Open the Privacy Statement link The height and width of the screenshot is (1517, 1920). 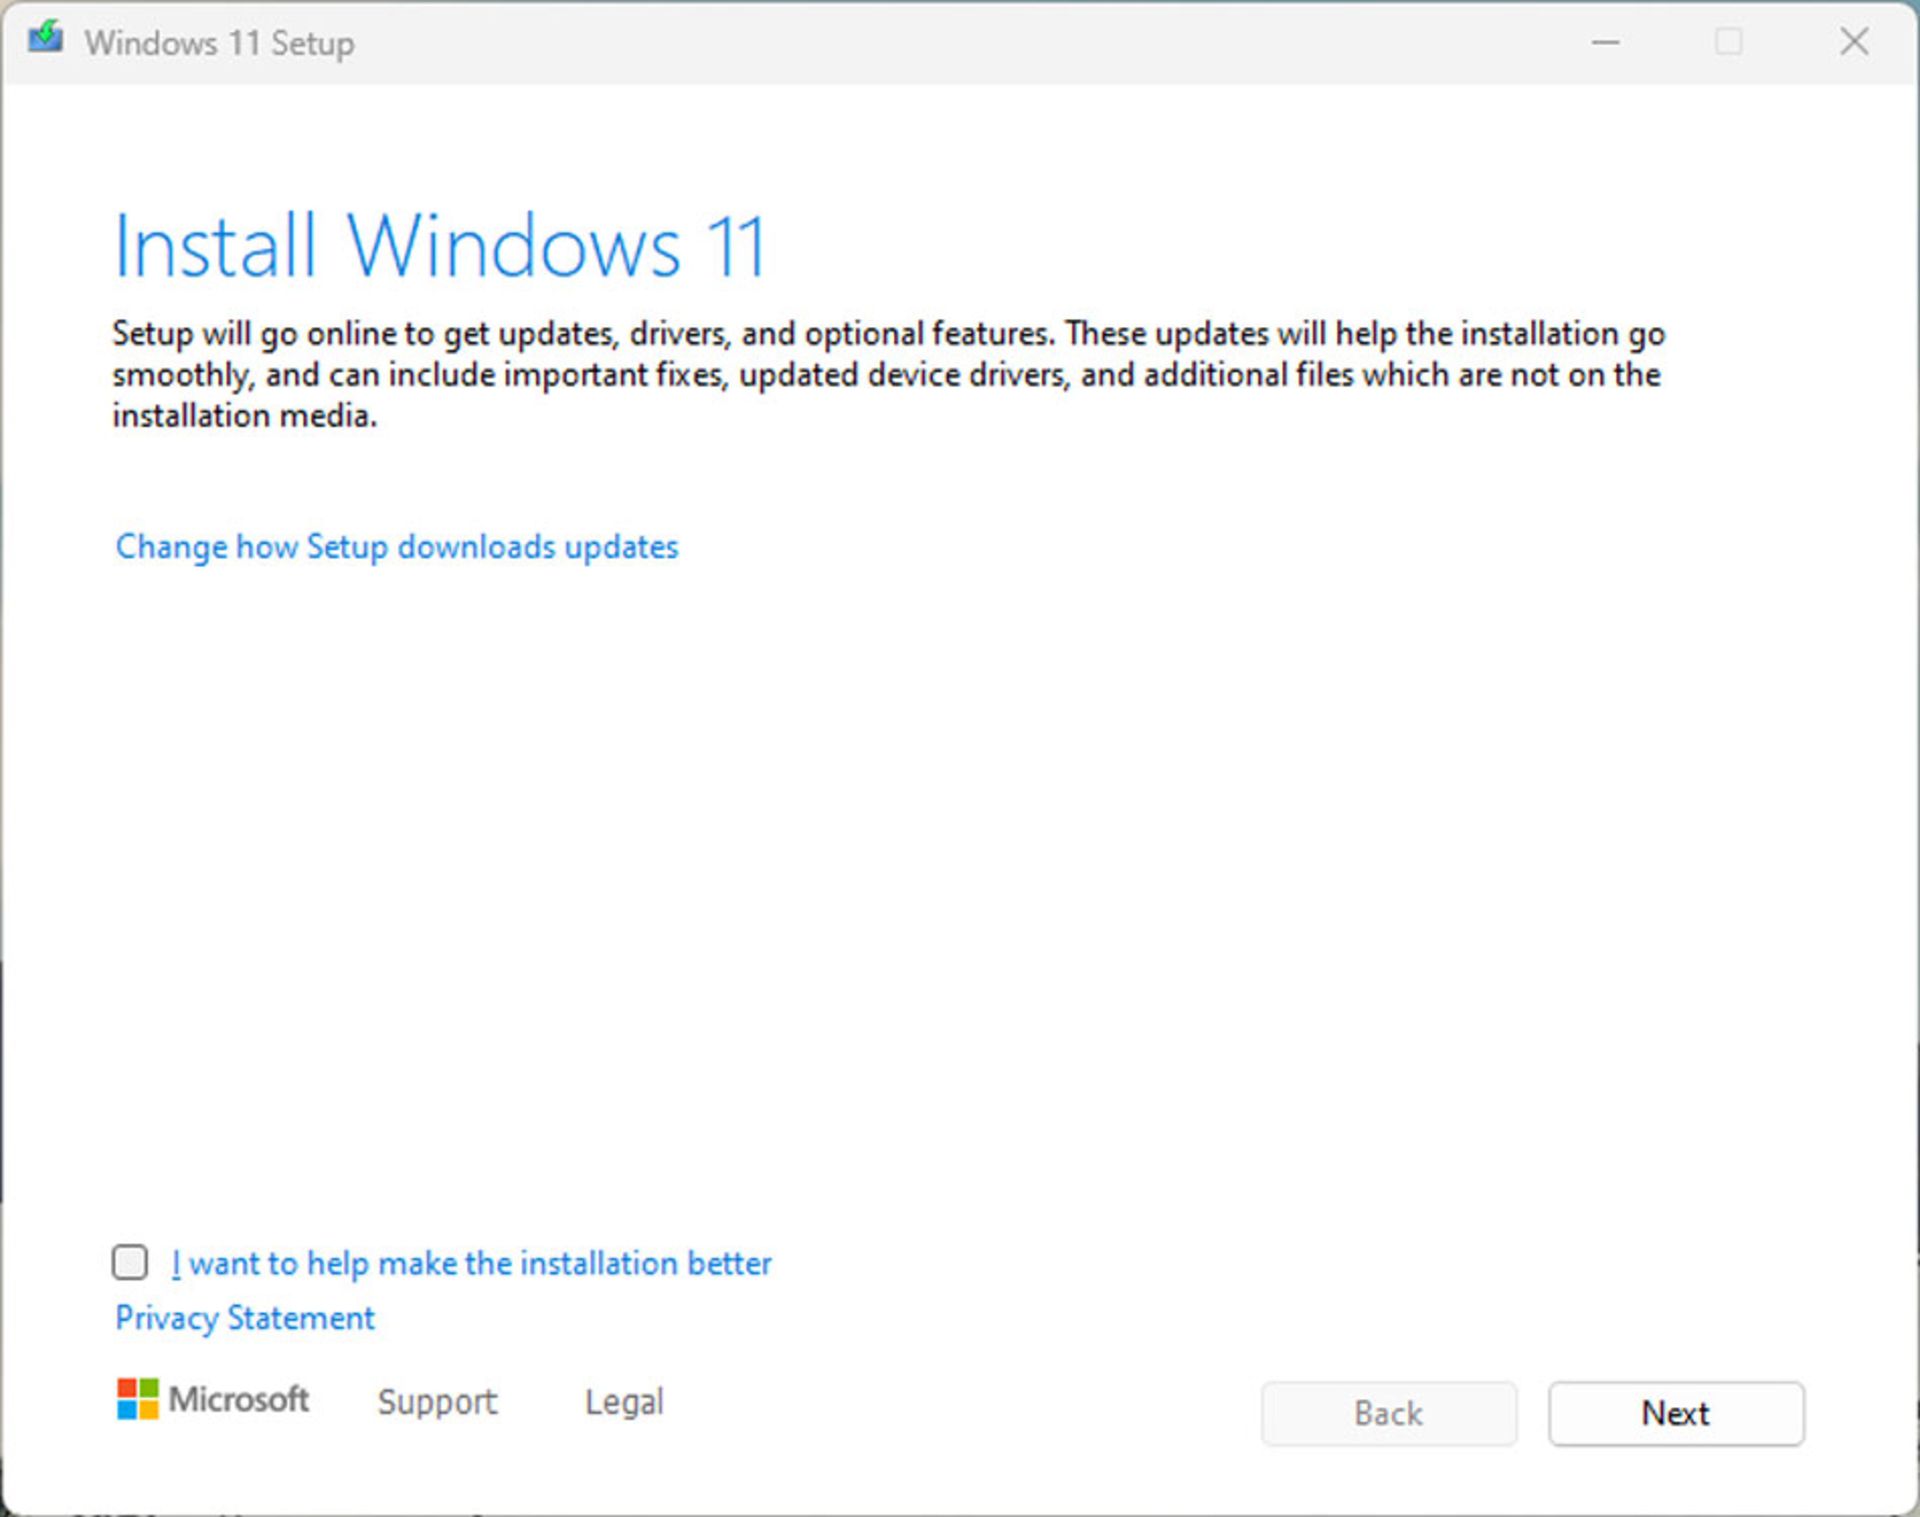245,1318
